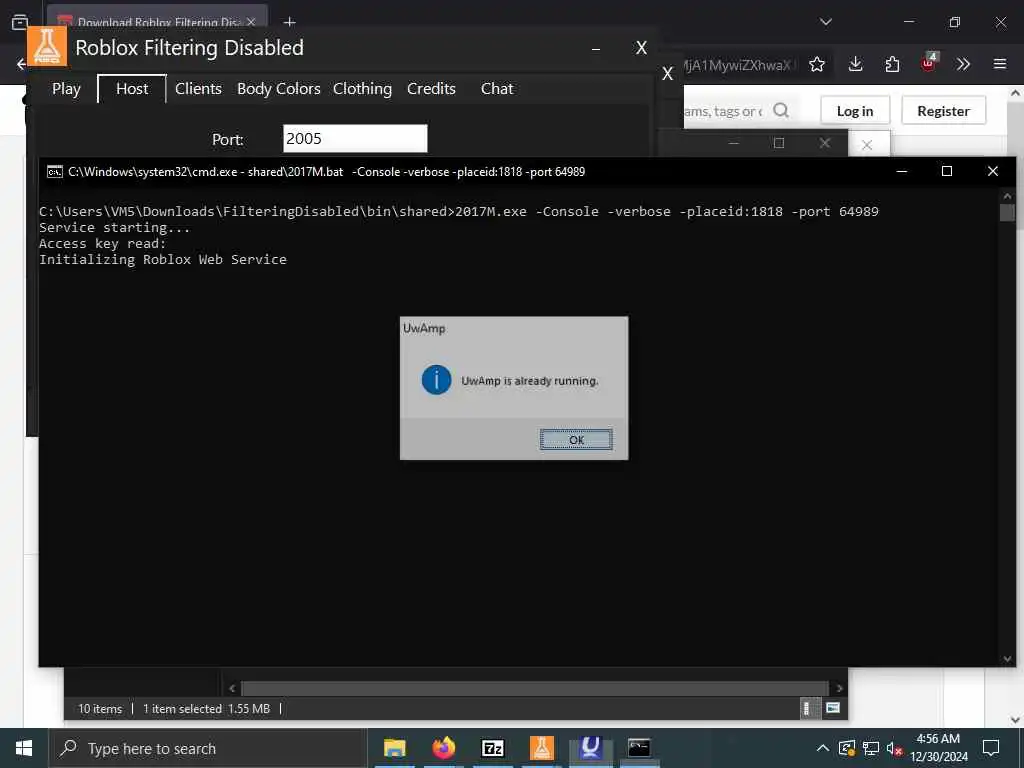Bookmark this page with the star icon

817,64
